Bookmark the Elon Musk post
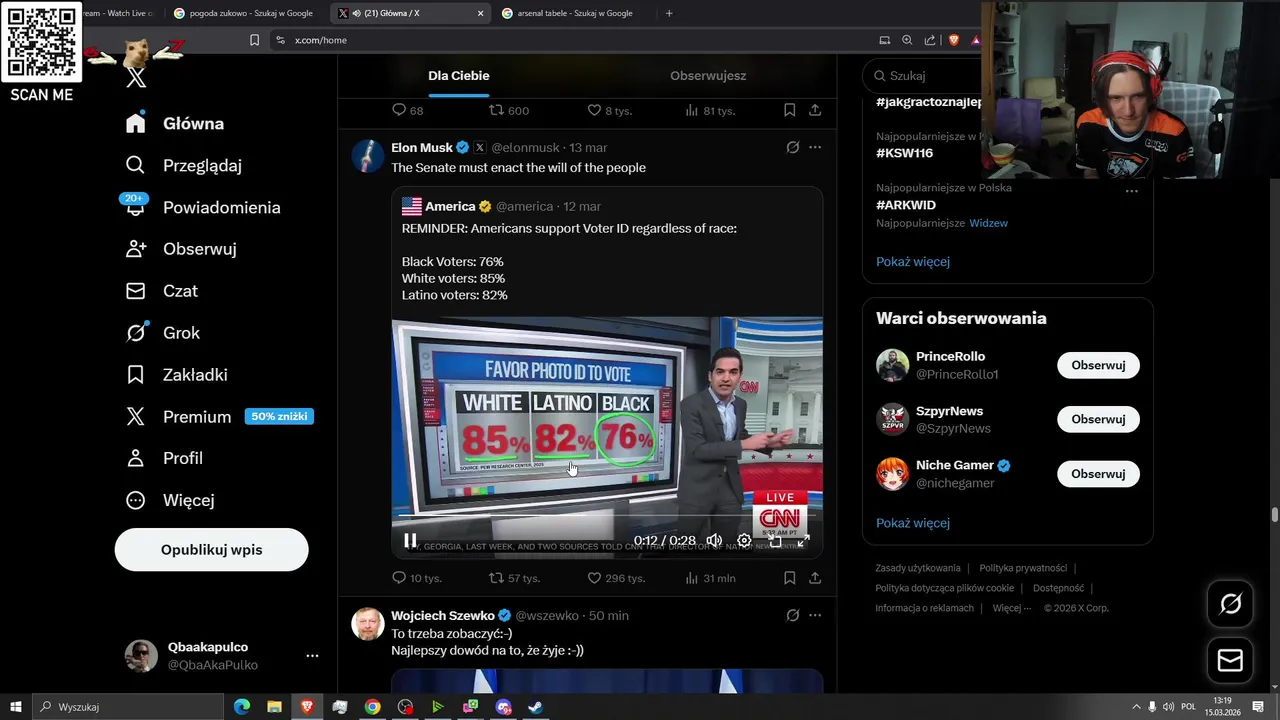This screenshot has width=1280, height=720. (789, 578)
